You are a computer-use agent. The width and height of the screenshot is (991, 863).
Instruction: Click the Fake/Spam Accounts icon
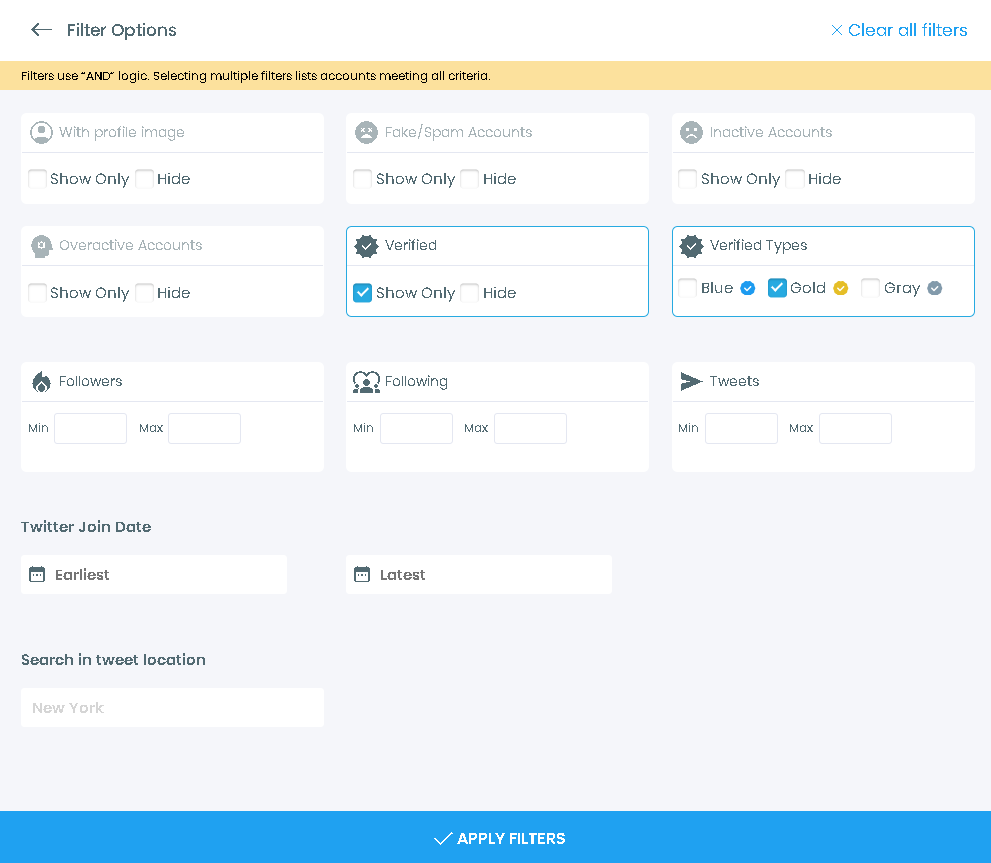pos(366,132)
